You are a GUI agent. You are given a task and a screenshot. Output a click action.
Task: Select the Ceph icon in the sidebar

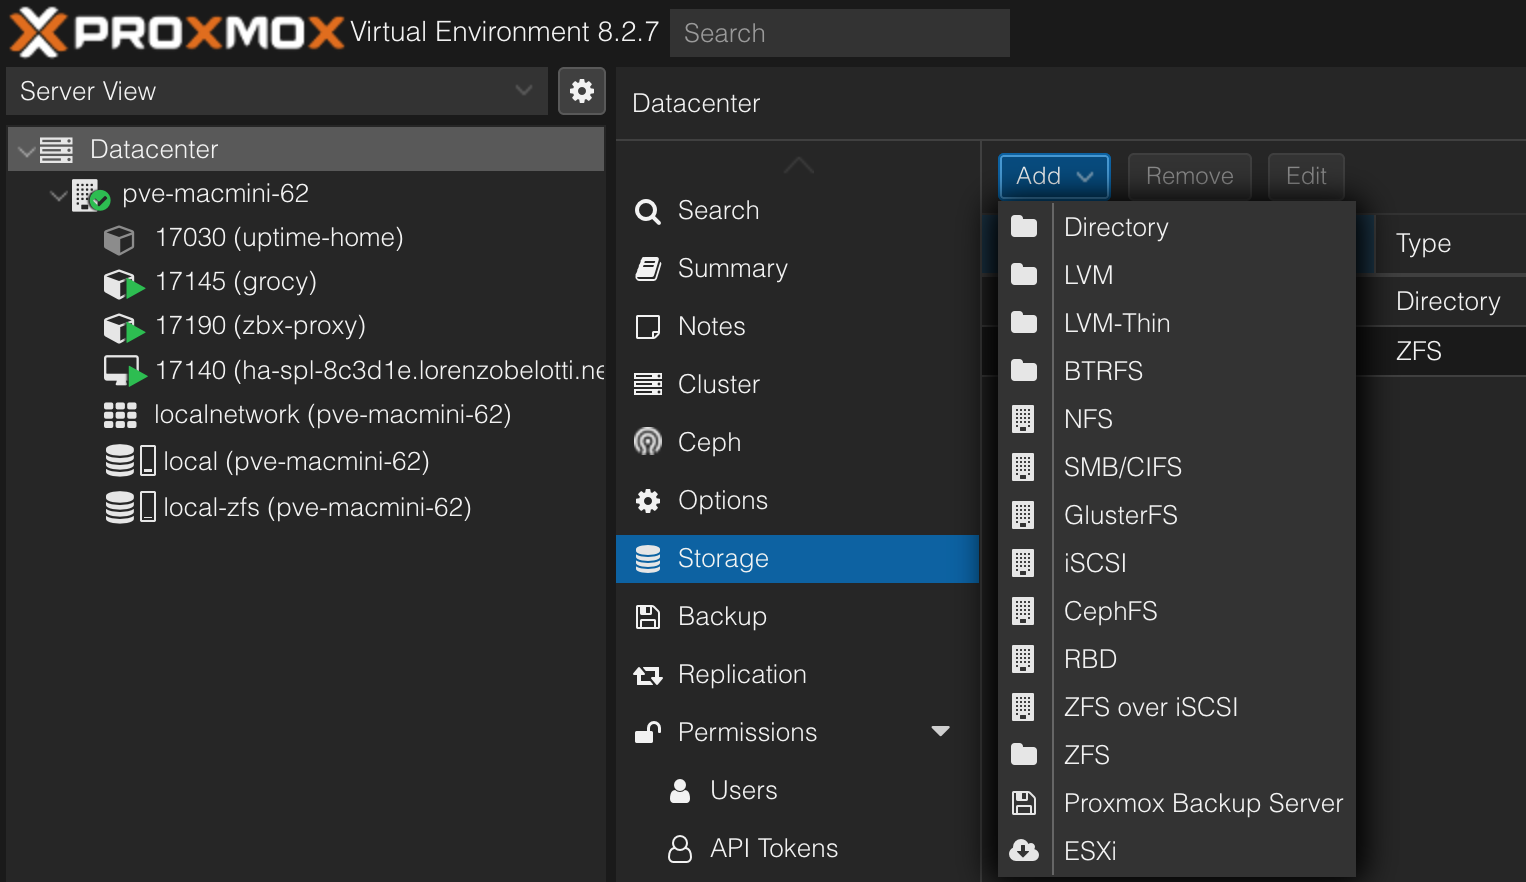(x=647, y=442)
